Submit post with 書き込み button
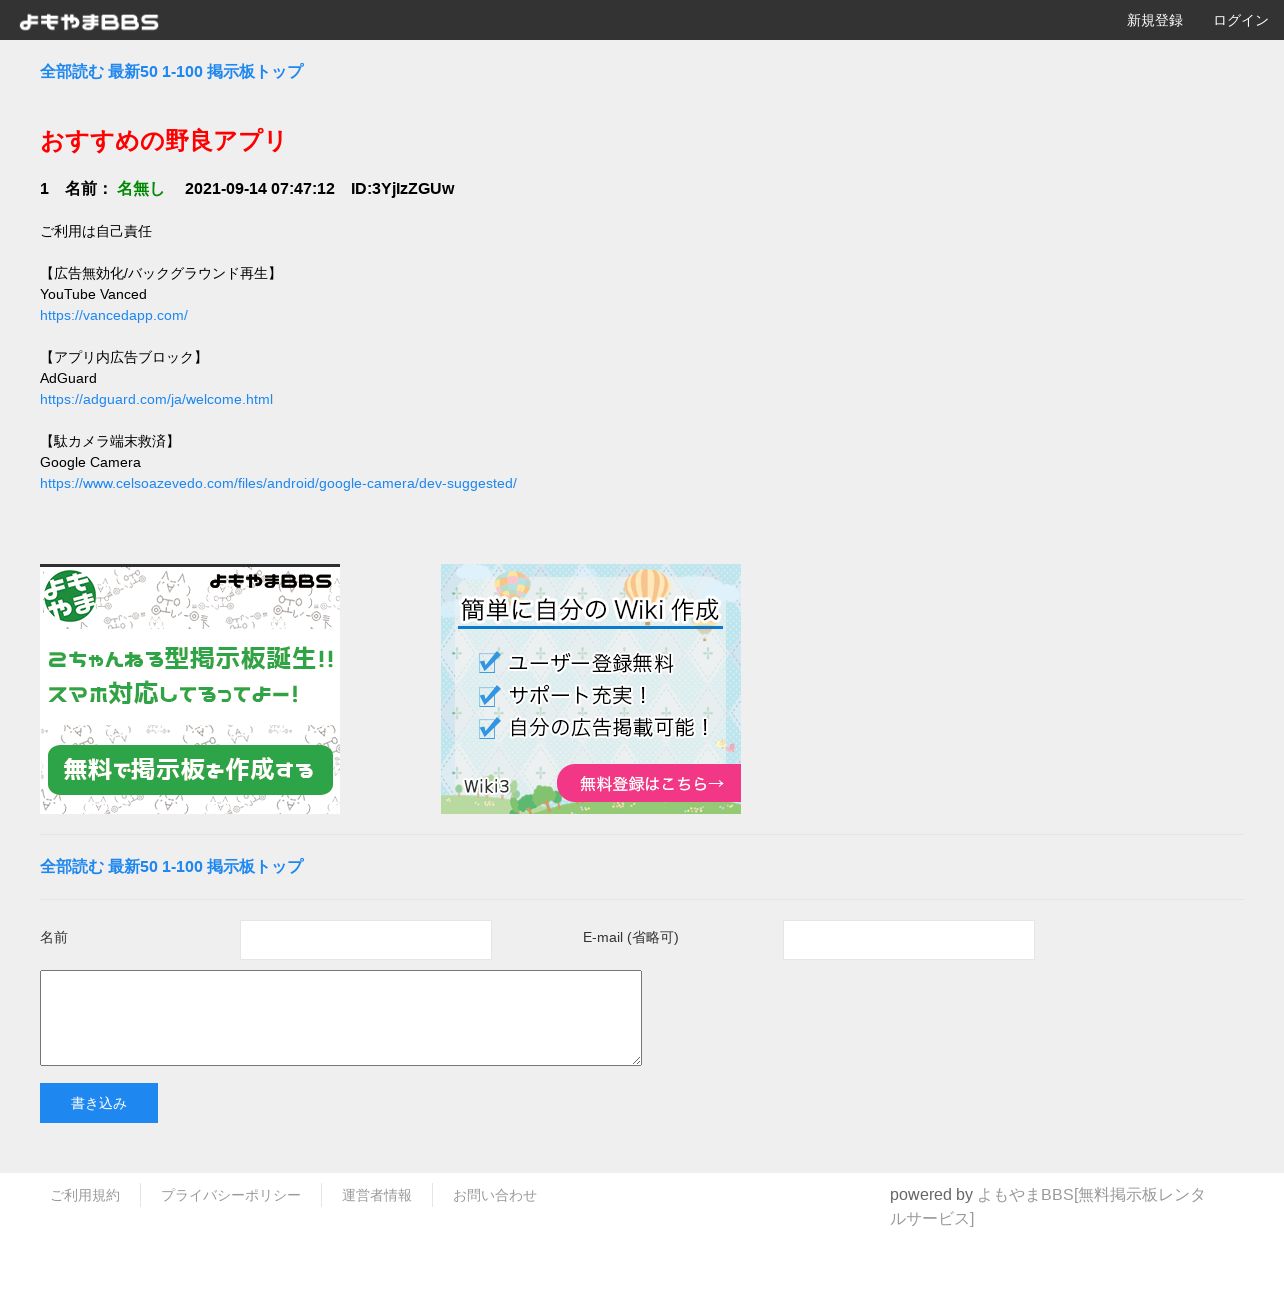This screenshot has height=1301, width=1284. click(x=99, y=1103)
